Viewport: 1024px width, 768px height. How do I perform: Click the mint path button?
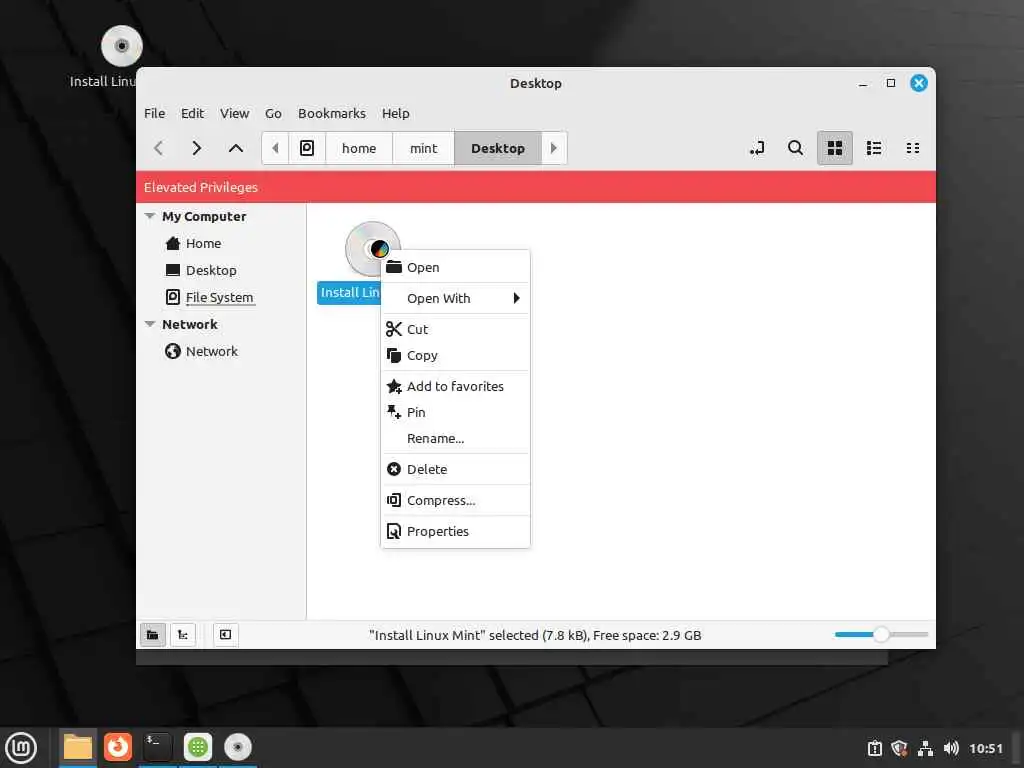click(423, 148)
